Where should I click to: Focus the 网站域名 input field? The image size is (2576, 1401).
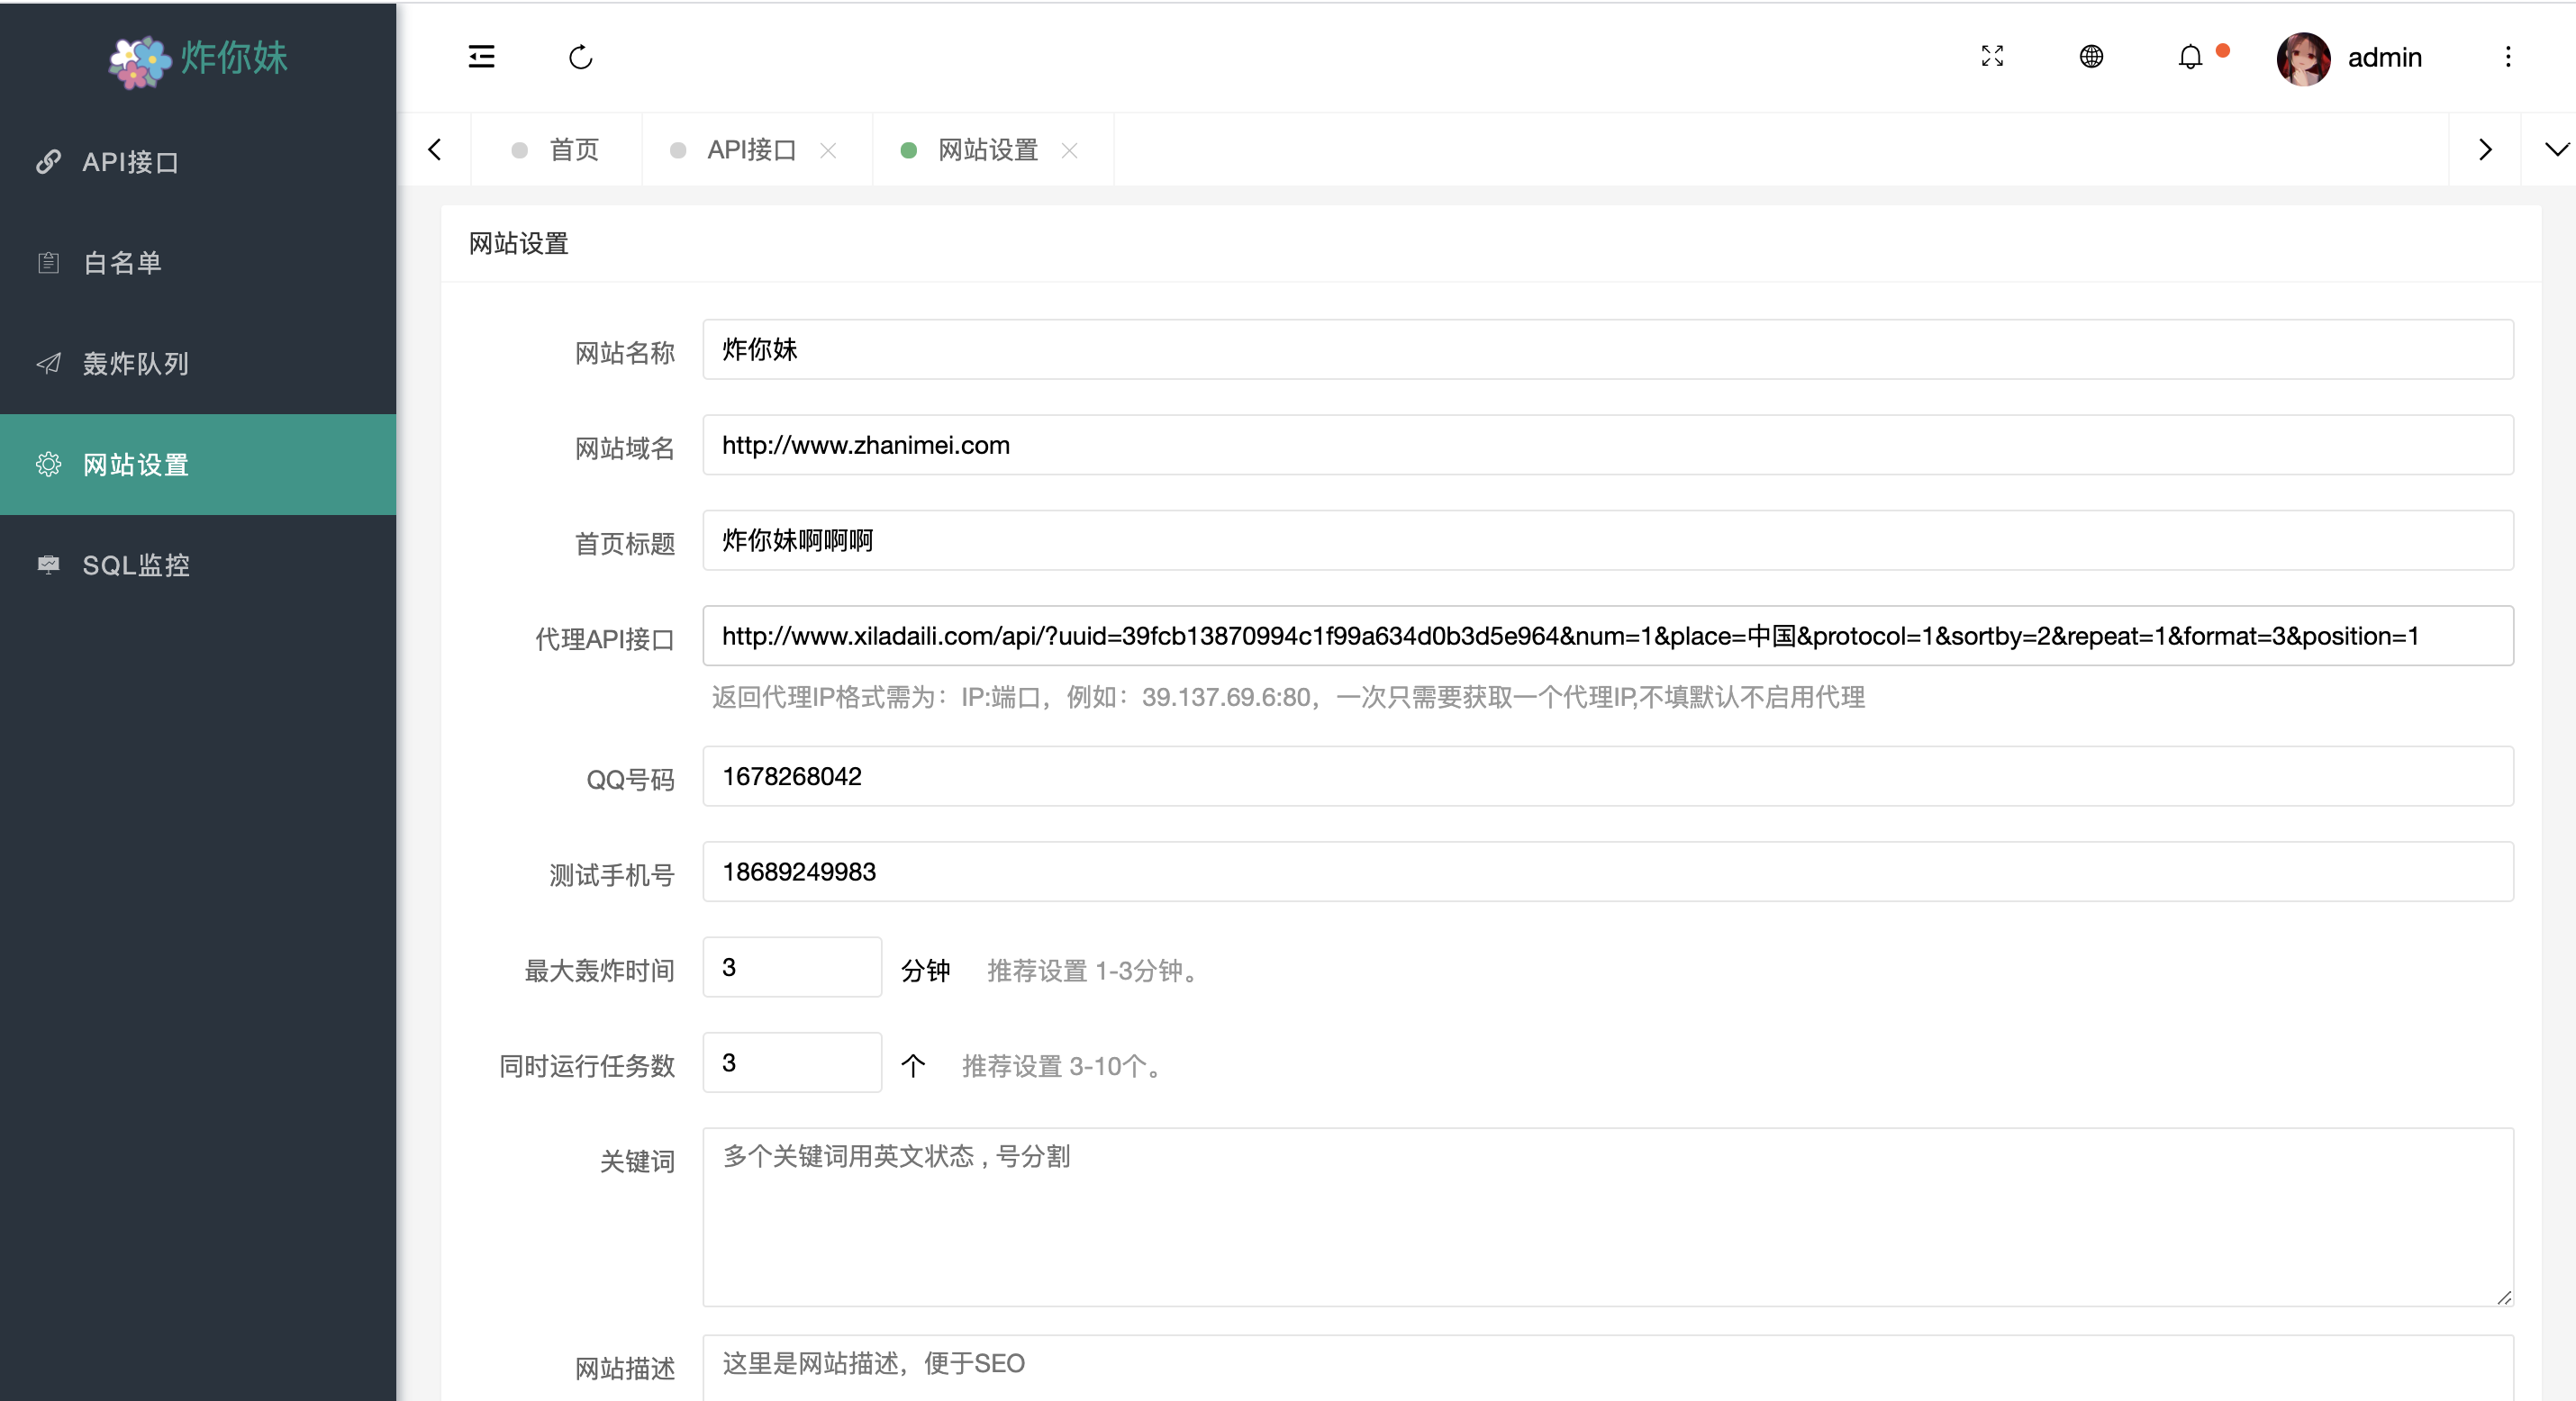[x=1607, y=445]
